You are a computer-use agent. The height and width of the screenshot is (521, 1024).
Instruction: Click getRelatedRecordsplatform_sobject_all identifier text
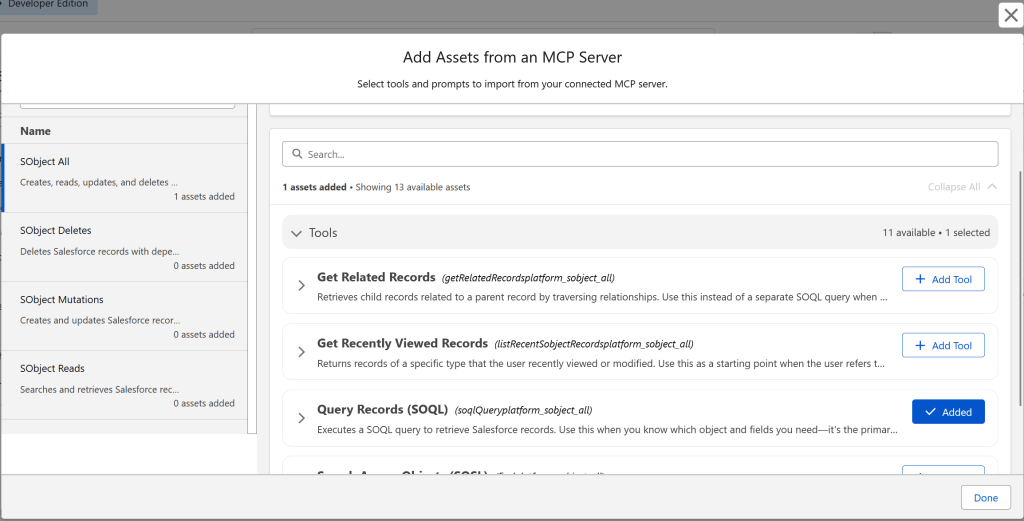pos(528,278)
